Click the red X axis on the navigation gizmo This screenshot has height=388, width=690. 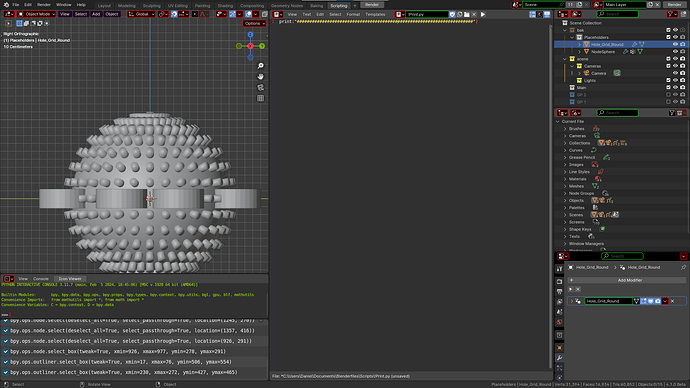click(250, 46)
